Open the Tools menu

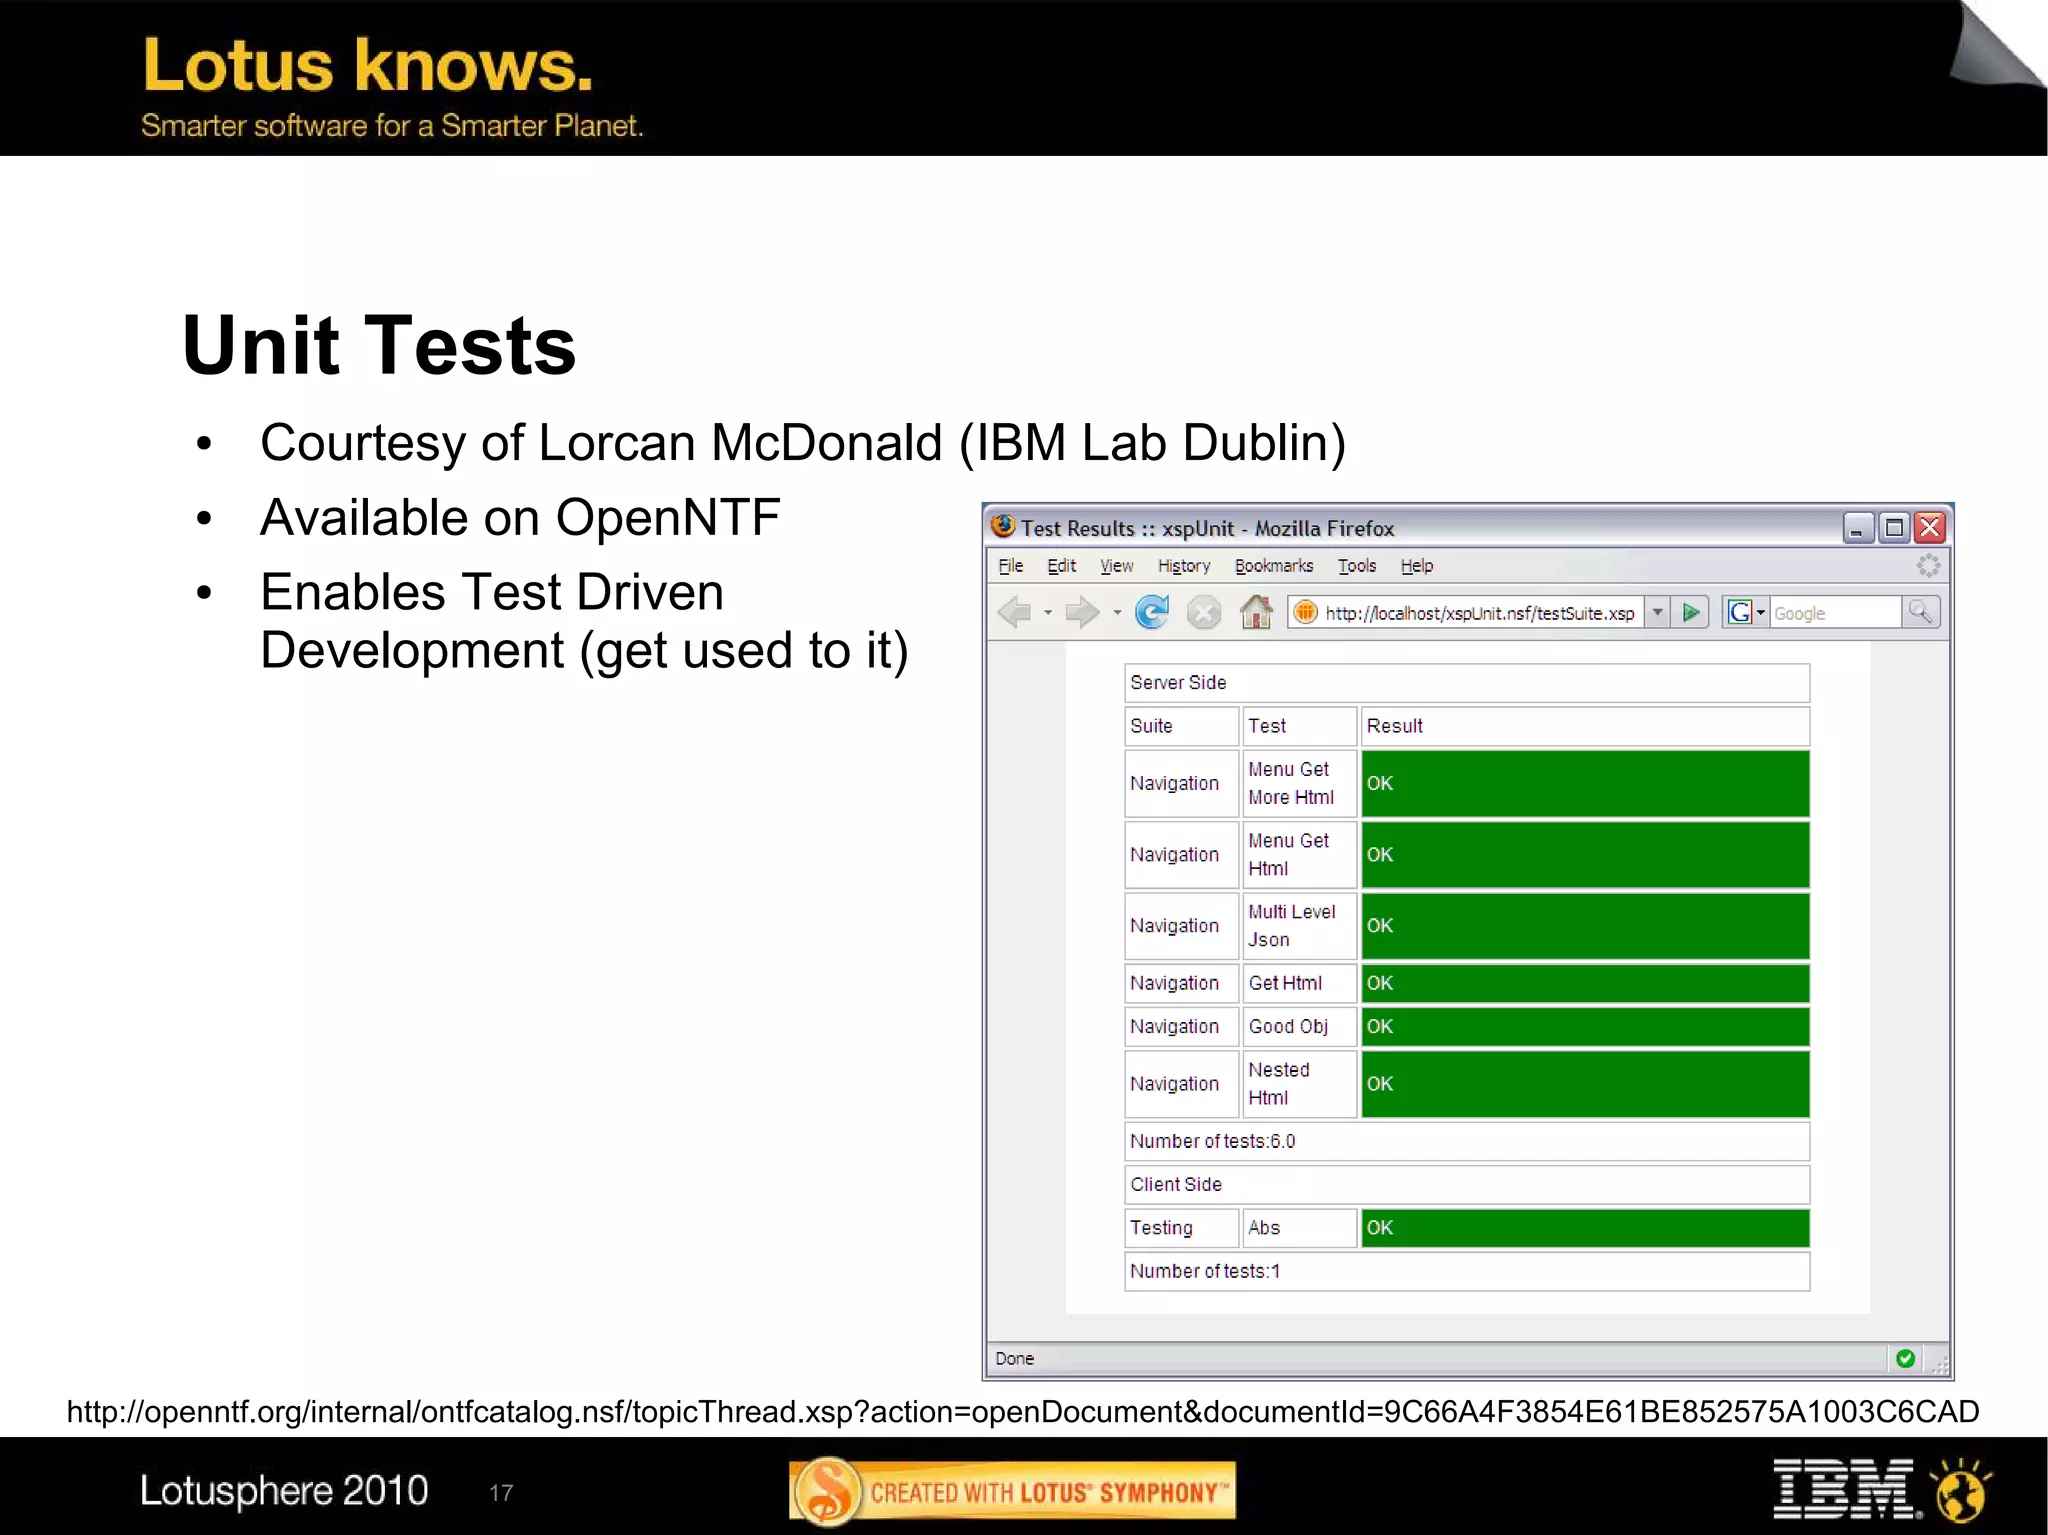[x=1357, y=566]
